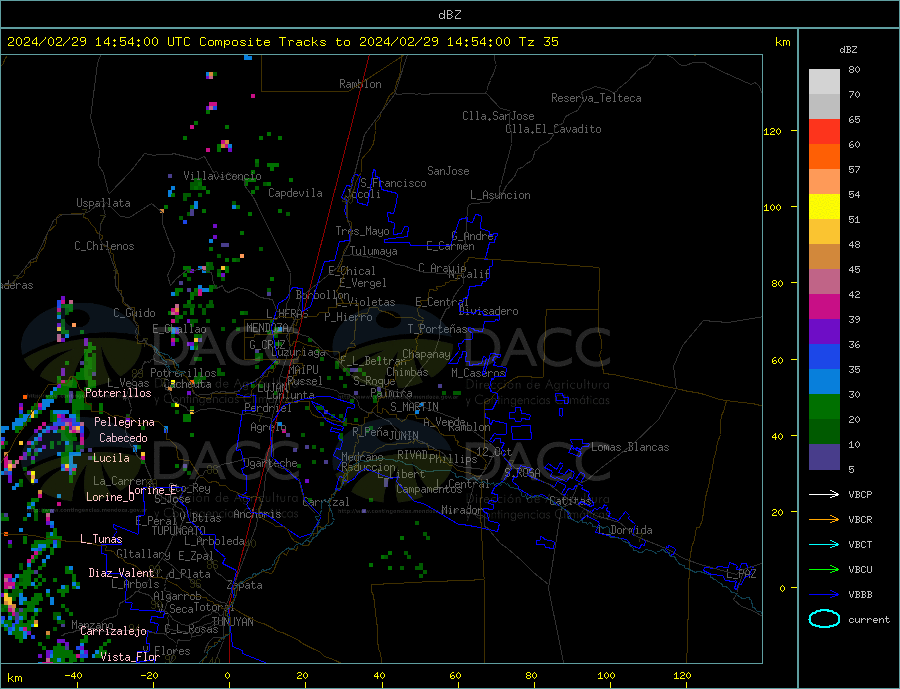Click the 'Ugarteche' map label
This screenshot has width=900, height=689.
[271, 463]
